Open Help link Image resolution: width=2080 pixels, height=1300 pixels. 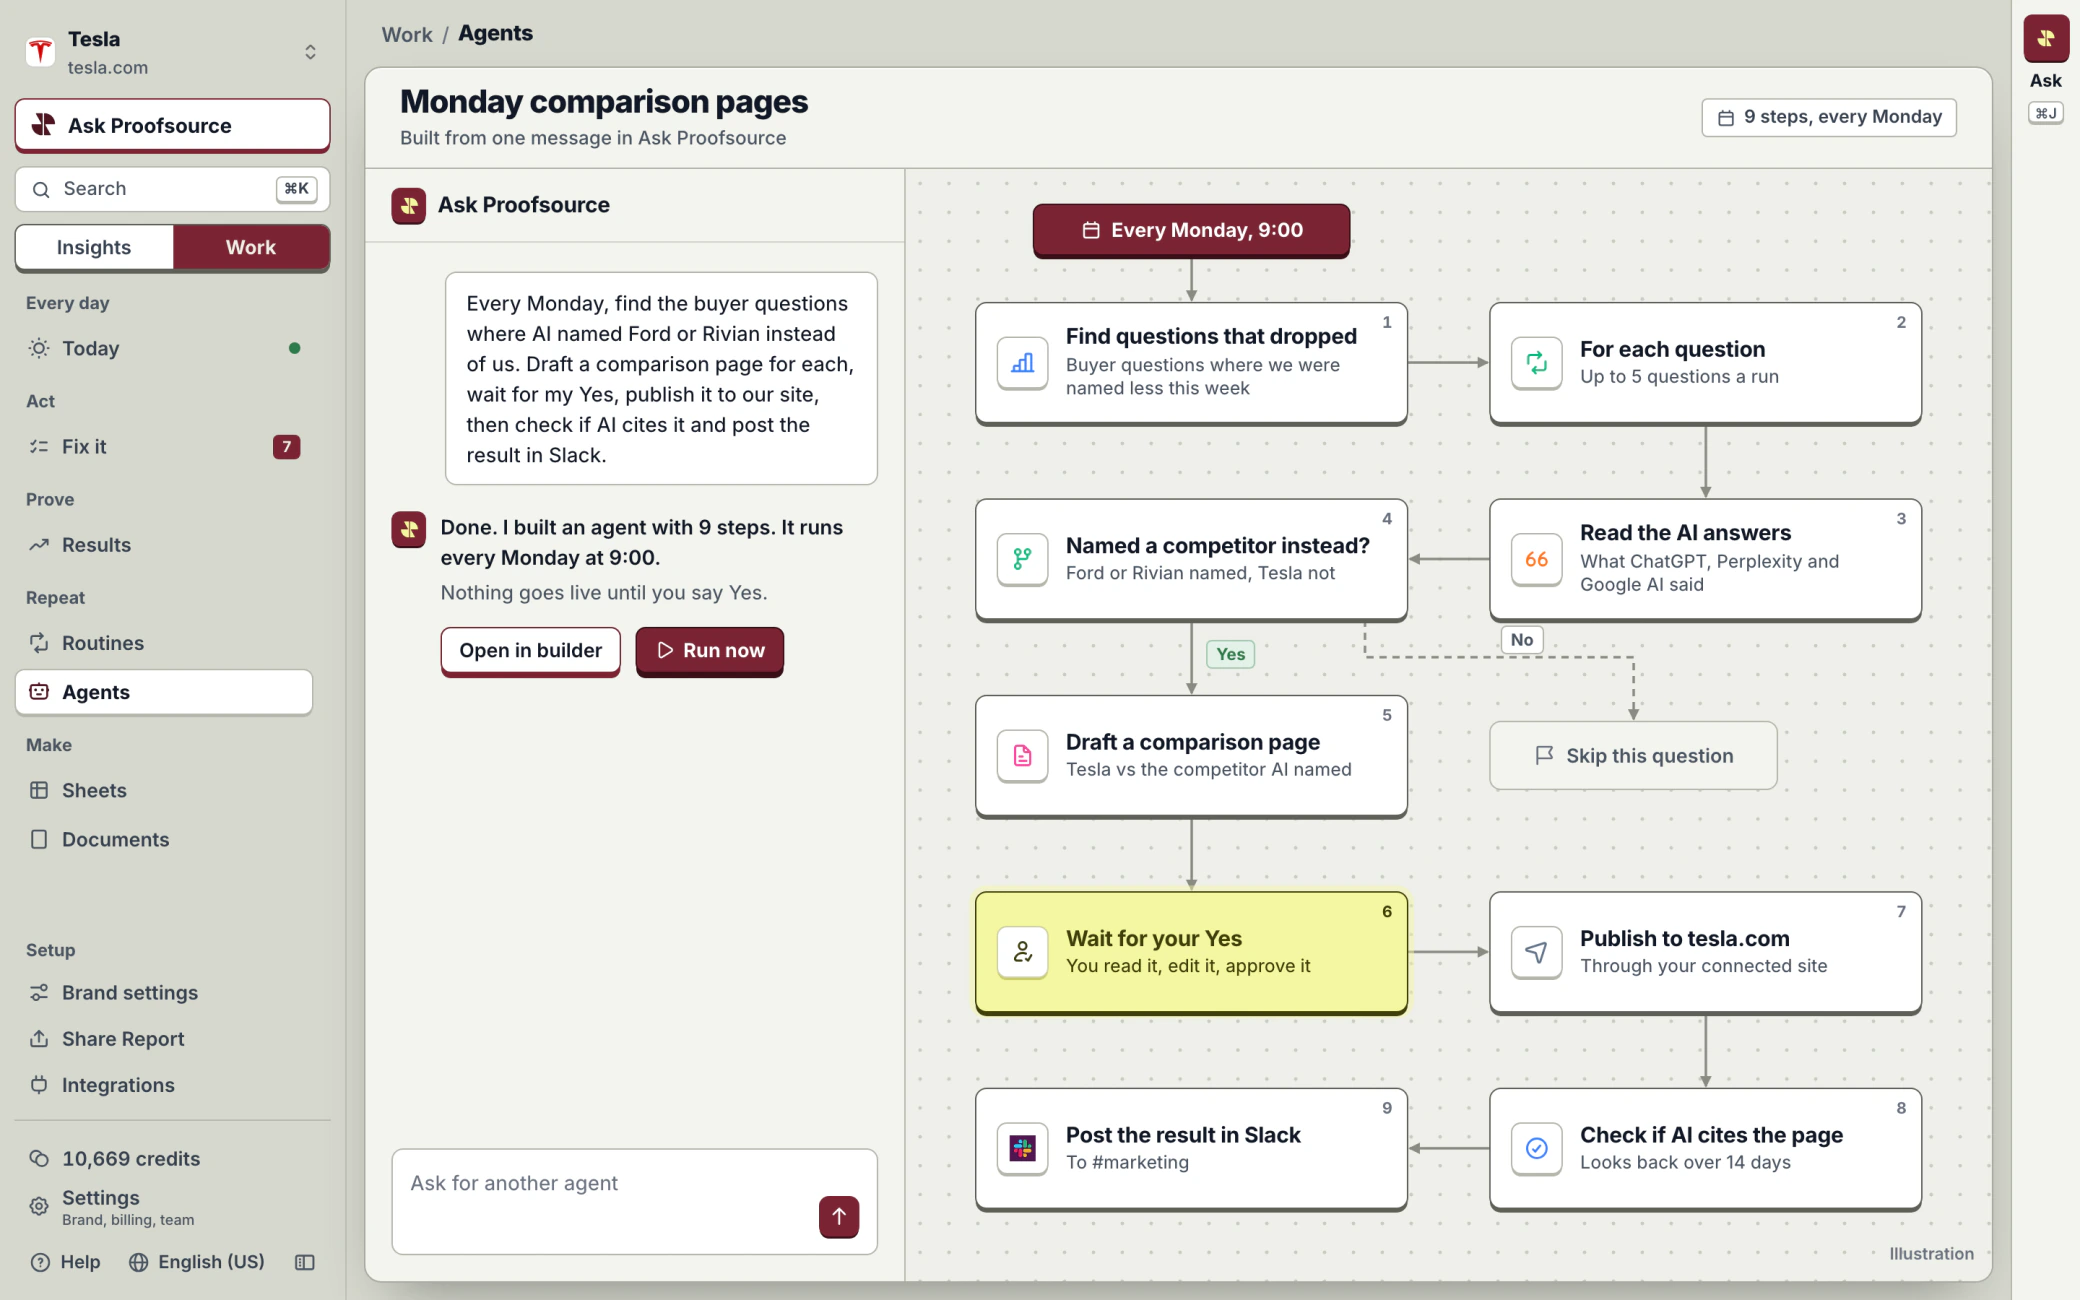tap(66, 1262)
